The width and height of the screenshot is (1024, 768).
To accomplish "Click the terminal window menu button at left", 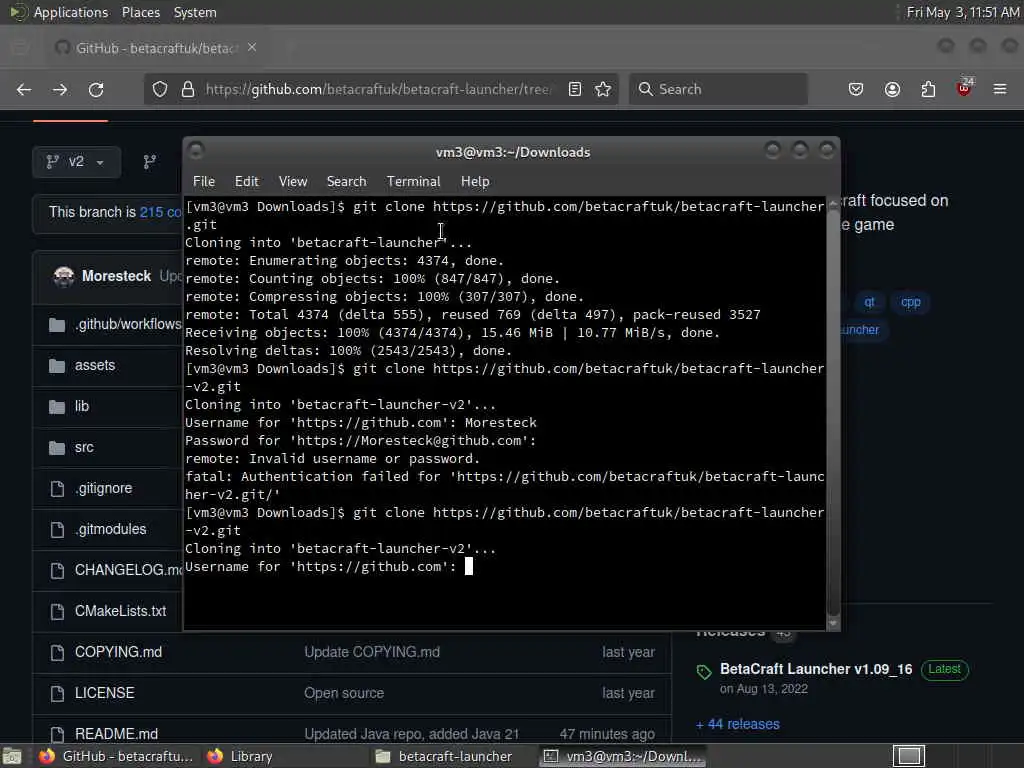I will pyautogui.click(x=196, y=151).
